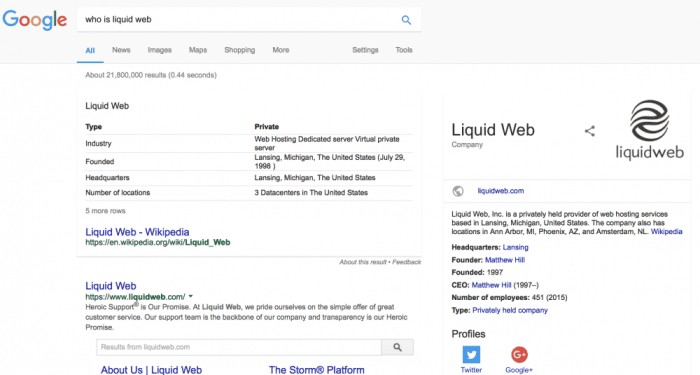Click the 'Number of employees: 451 (2015)' text
This screenshot has width=700, height=375.
[x=509, y=298]
